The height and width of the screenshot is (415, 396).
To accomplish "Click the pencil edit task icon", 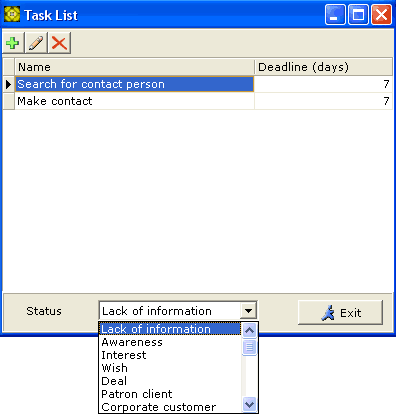I will (36, 43).
